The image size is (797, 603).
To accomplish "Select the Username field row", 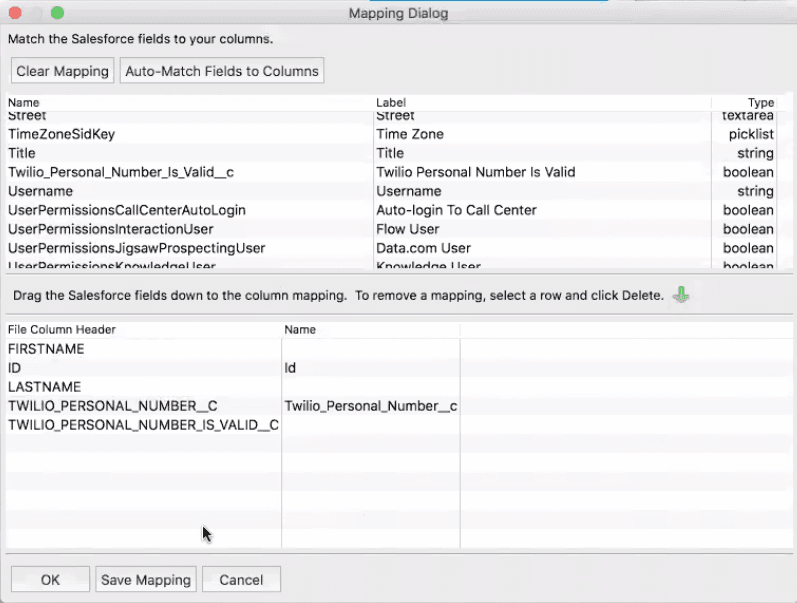I will tap(41, 191).
